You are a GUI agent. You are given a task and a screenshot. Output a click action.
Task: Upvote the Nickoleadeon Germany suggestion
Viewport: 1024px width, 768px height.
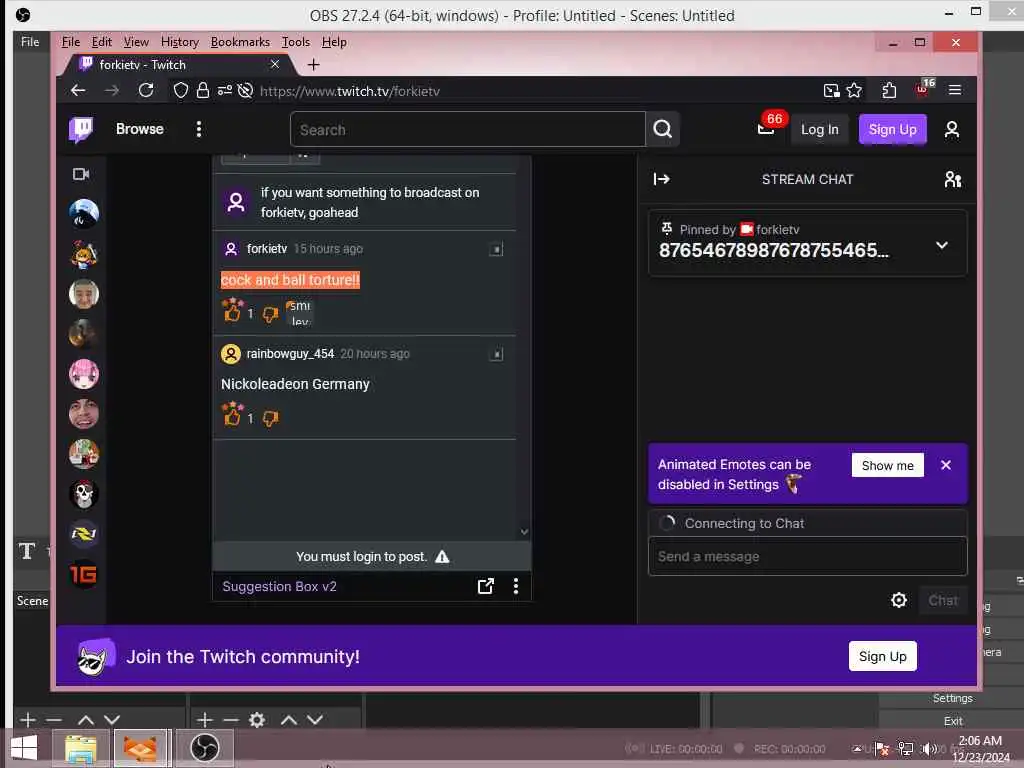point(232,415)
